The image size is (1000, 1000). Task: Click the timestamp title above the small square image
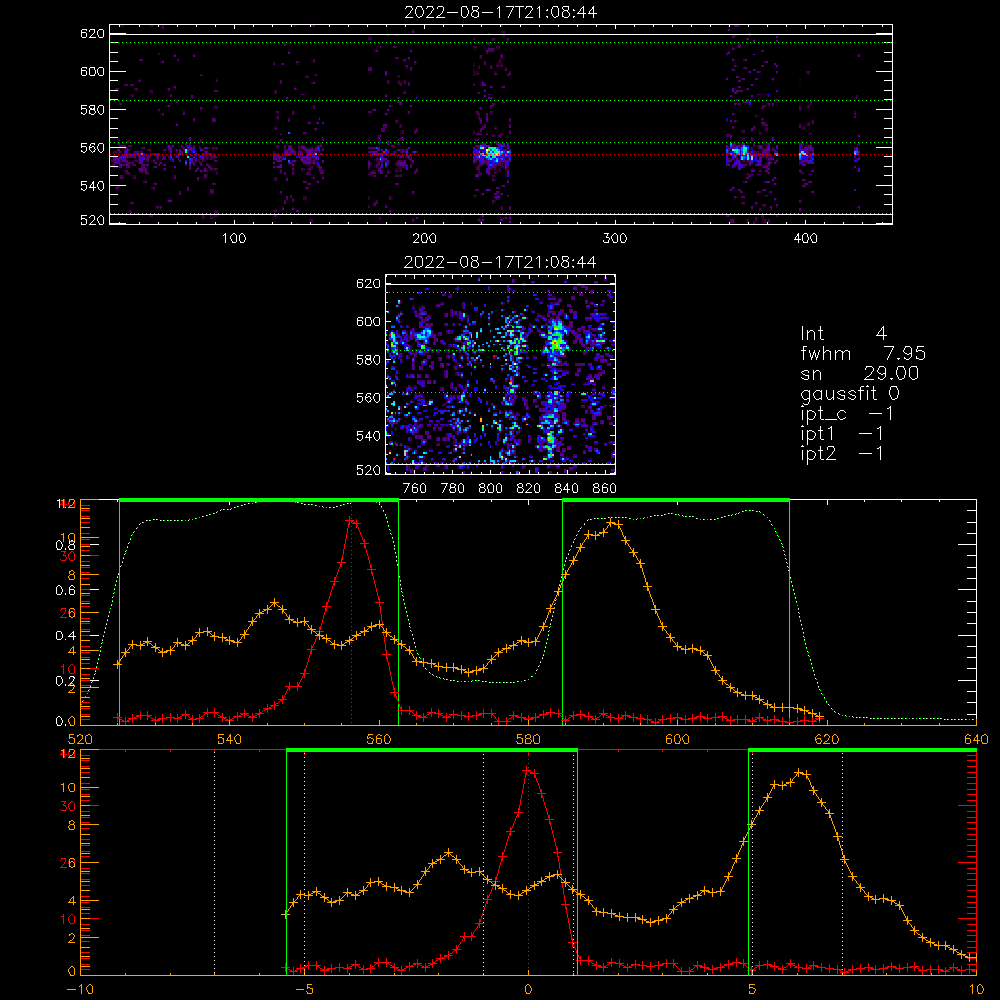(500, 262)
